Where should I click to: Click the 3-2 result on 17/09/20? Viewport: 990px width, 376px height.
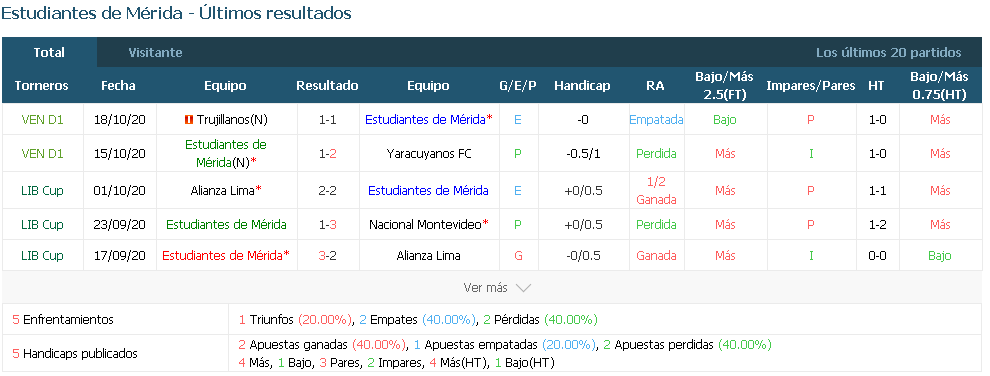327,256
